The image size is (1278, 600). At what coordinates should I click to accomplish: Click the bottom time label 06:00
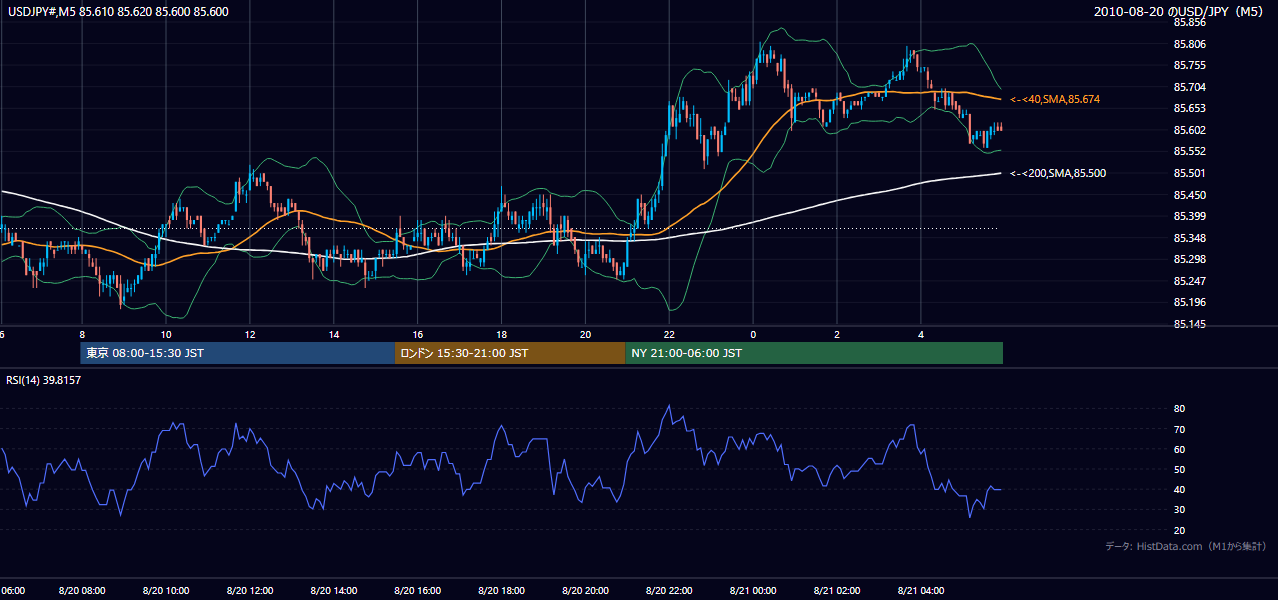pos(12,591)
